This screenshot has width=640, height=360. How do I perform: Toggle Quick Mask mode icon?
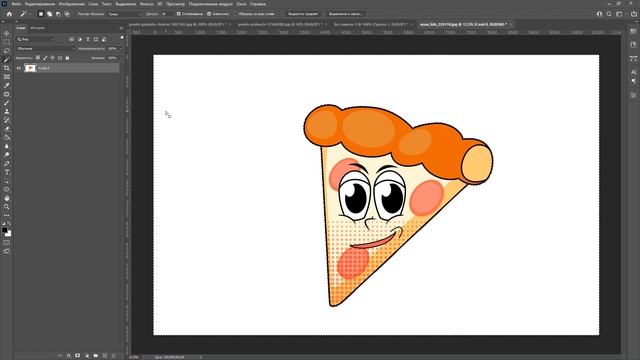(7, 243)
